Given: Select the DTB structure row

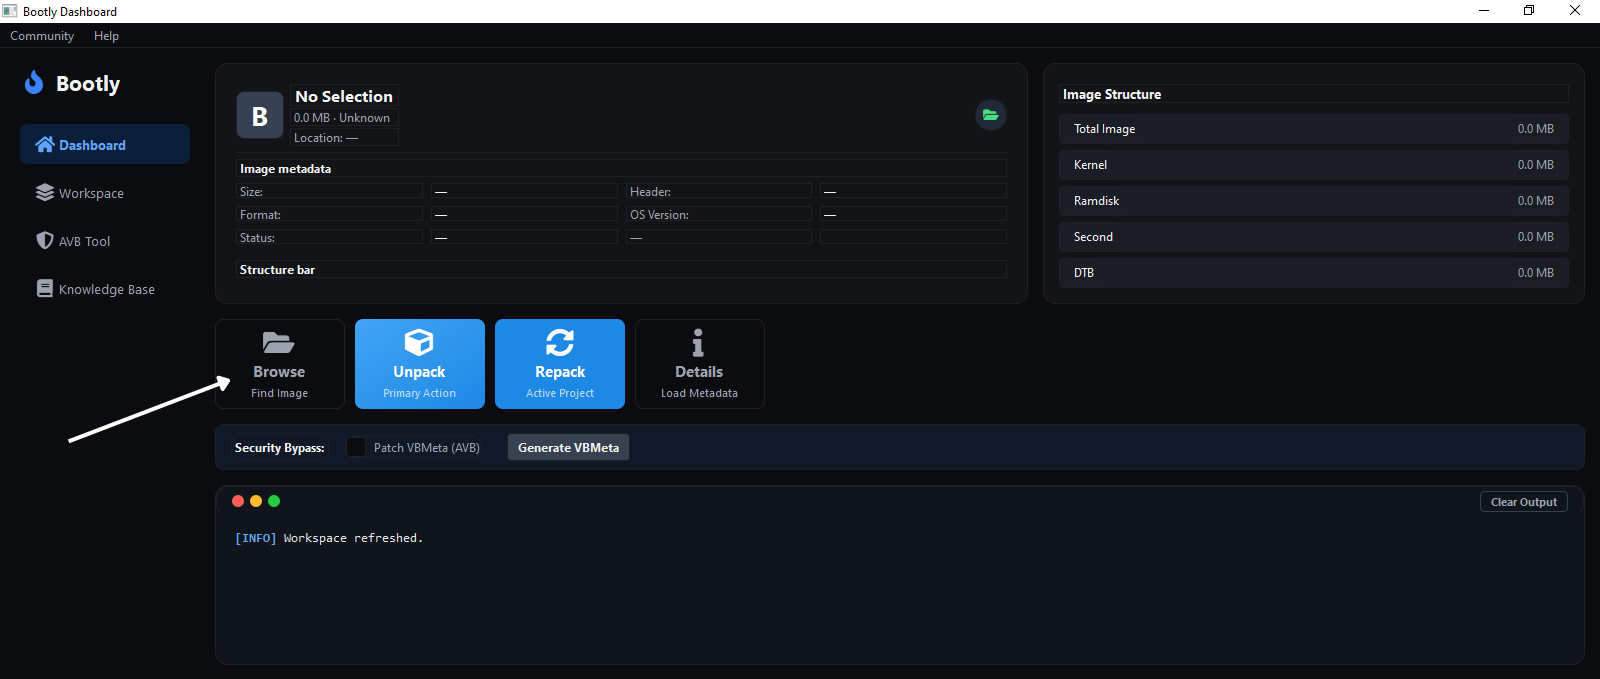Looking at the screenshot, I should tap(1313, 273).
